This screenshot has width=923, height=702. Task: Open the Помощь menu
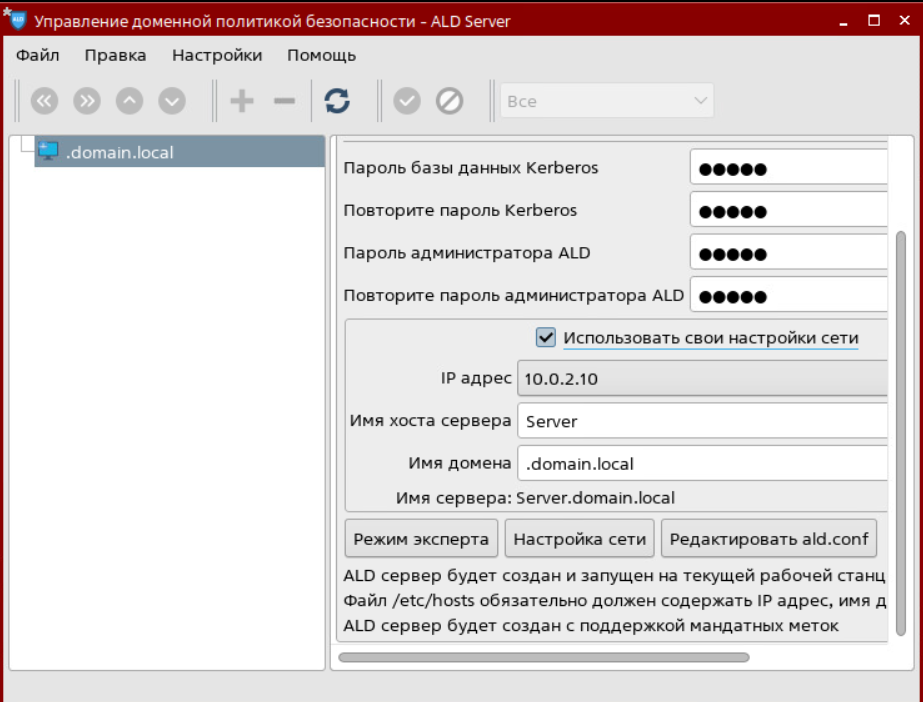[x=321, y=55]
